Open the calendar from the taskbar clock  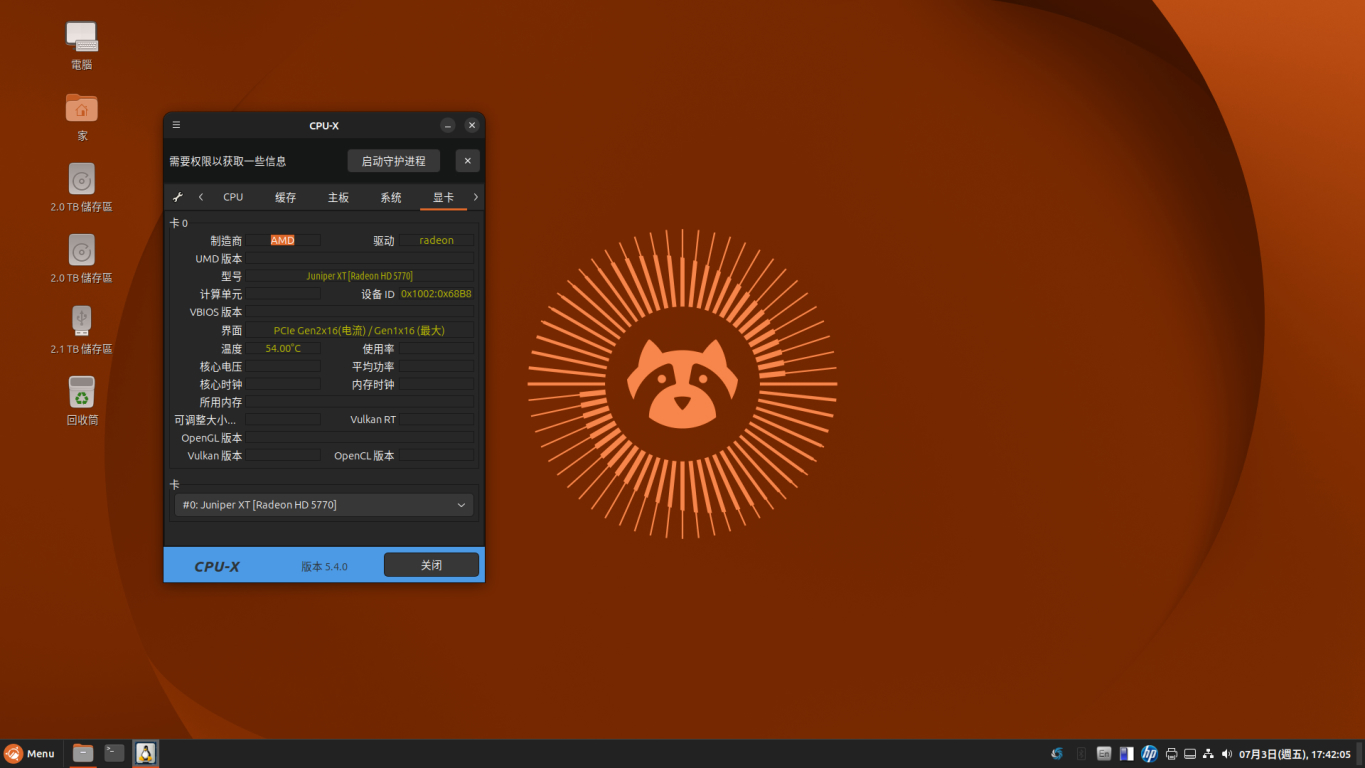[1295, 754]
